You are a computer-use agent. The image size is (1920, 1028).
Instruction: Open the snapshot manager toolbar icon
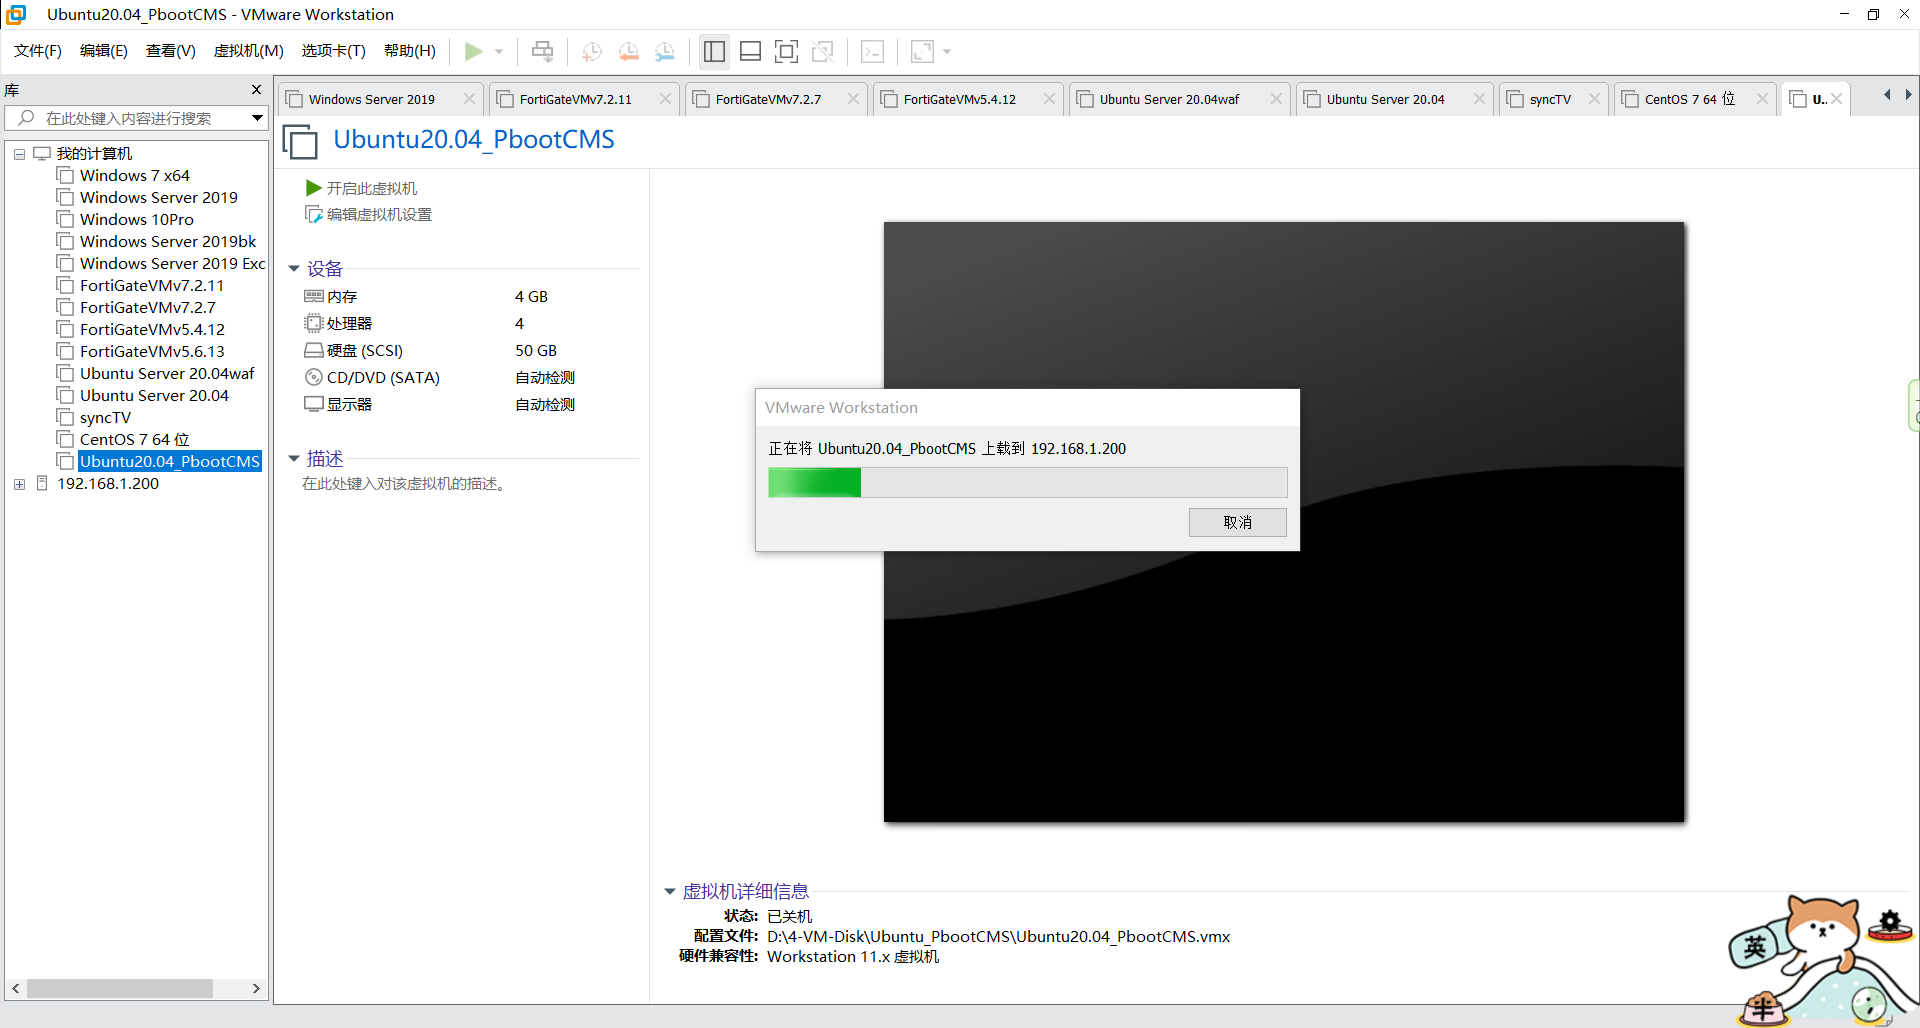(665, 51)
